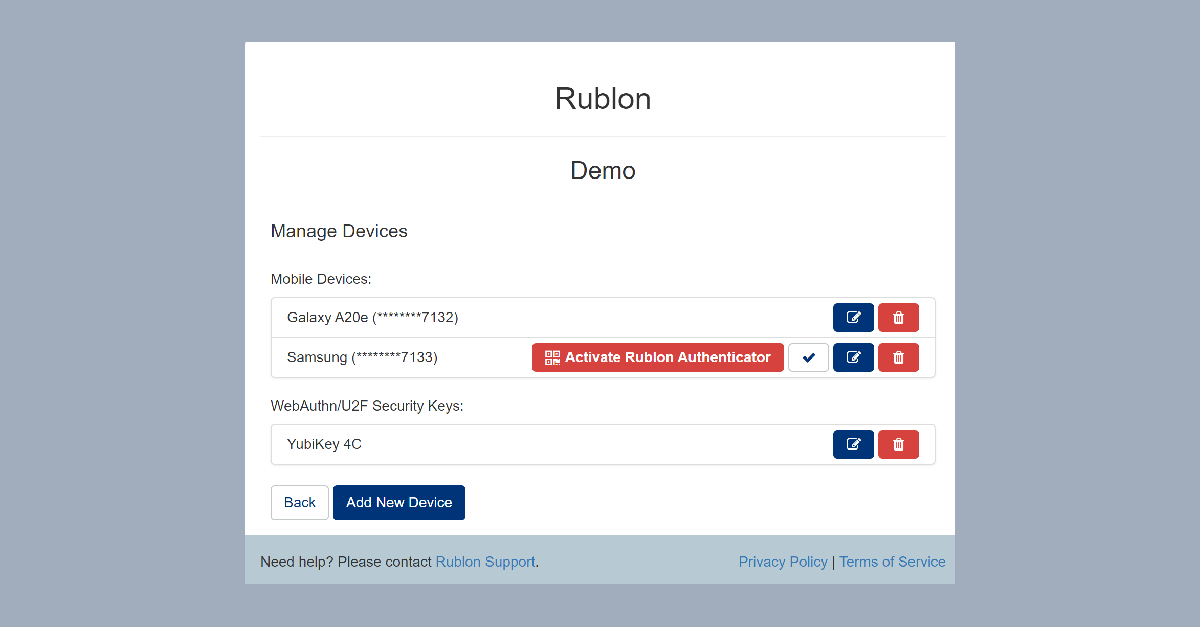Select the Galaxy A20e device row text
The height and width of the screenshot is (627, 1200).
point(372,317)
